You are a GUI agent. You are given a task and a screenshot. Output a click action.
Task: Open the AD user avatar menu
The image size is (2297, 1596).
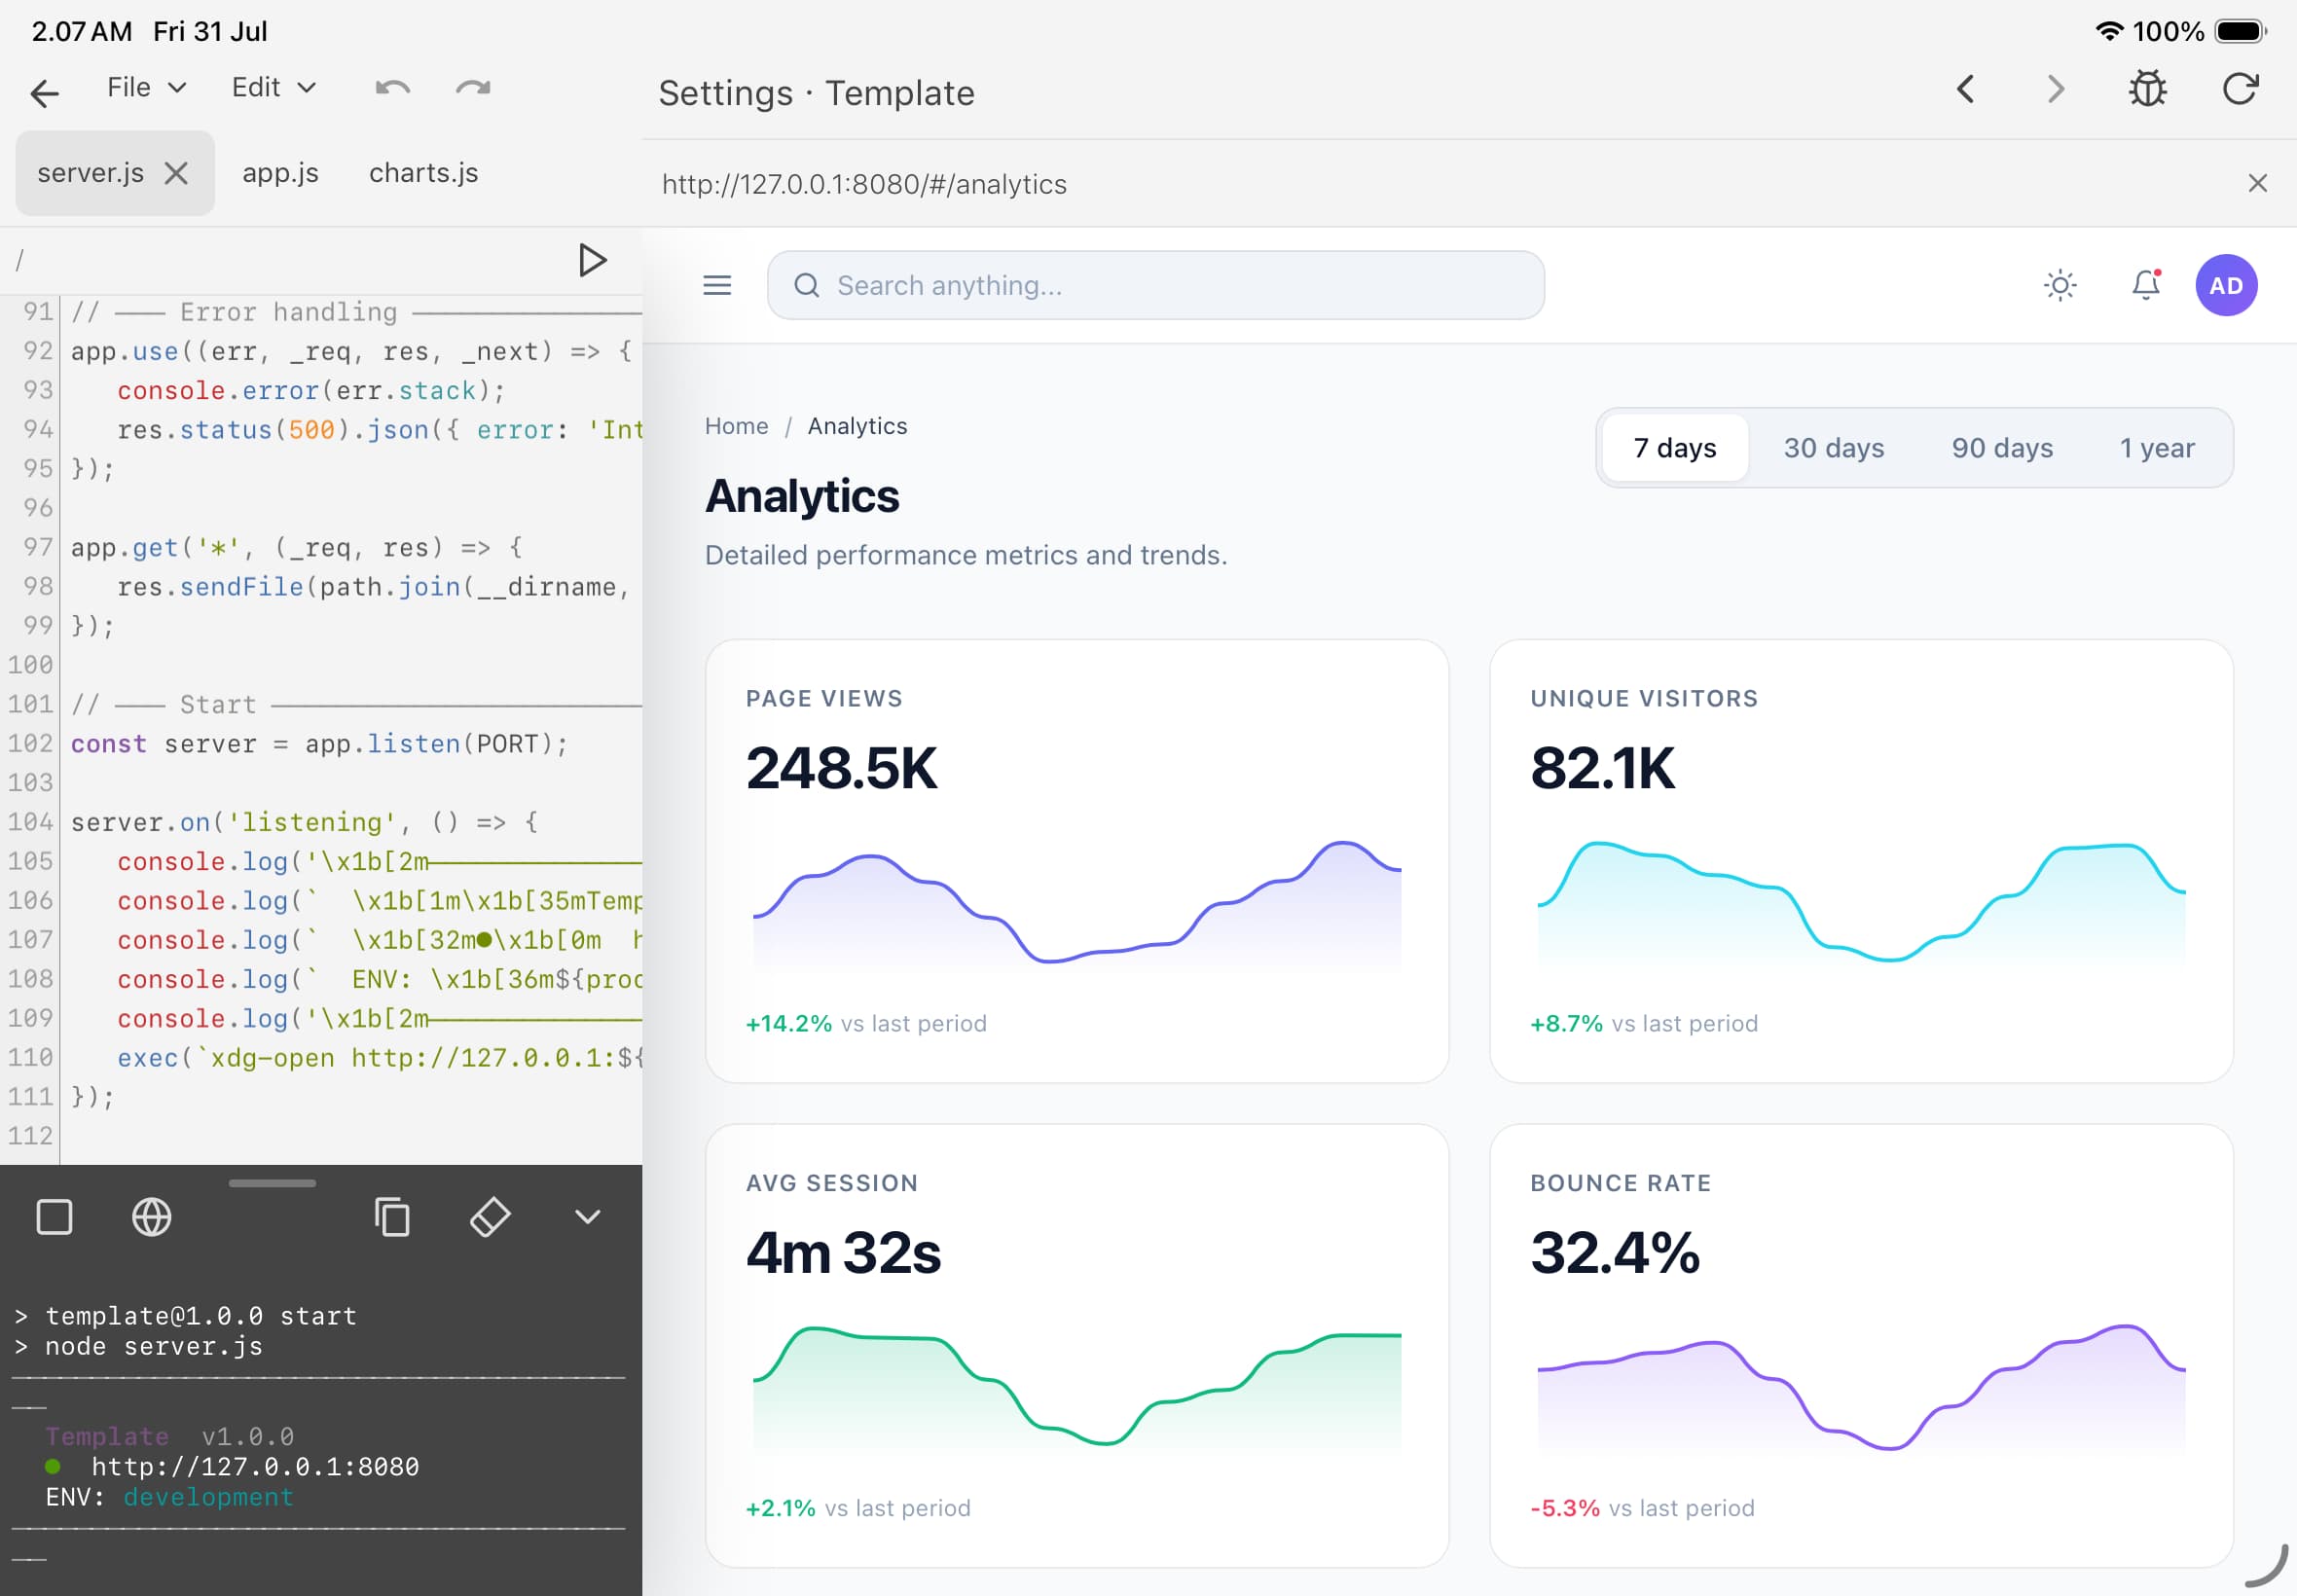(2226, 286)
